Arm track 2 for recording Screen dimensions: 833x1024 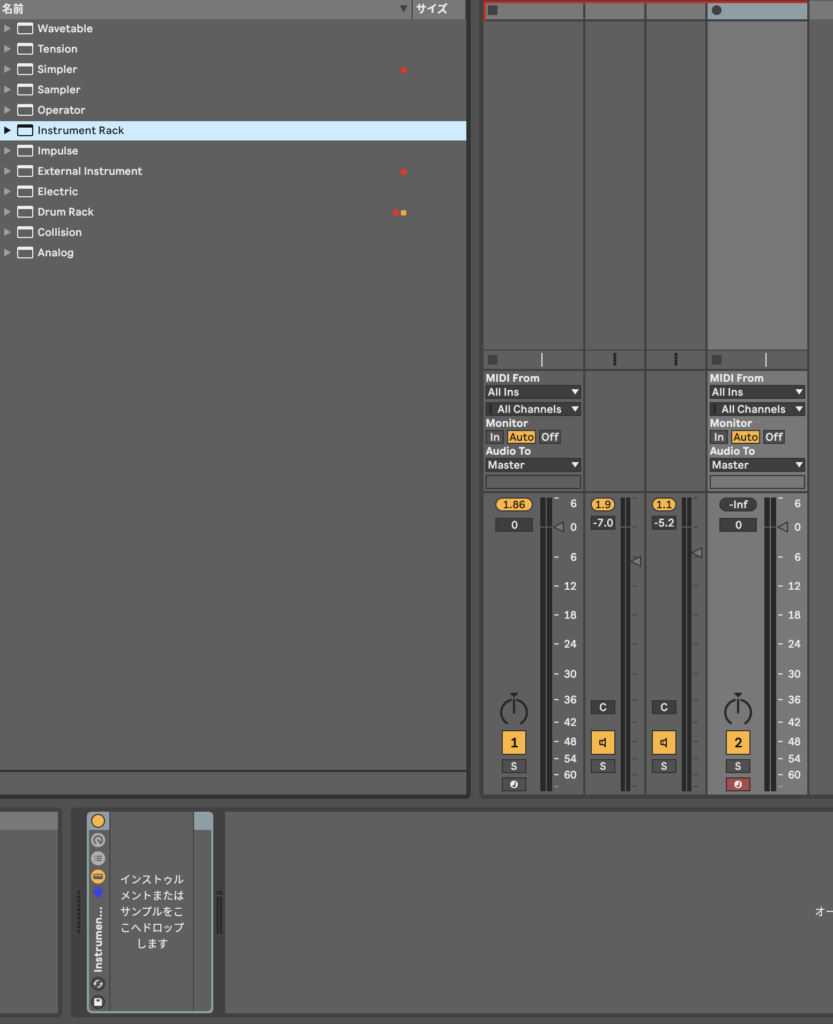737,784
